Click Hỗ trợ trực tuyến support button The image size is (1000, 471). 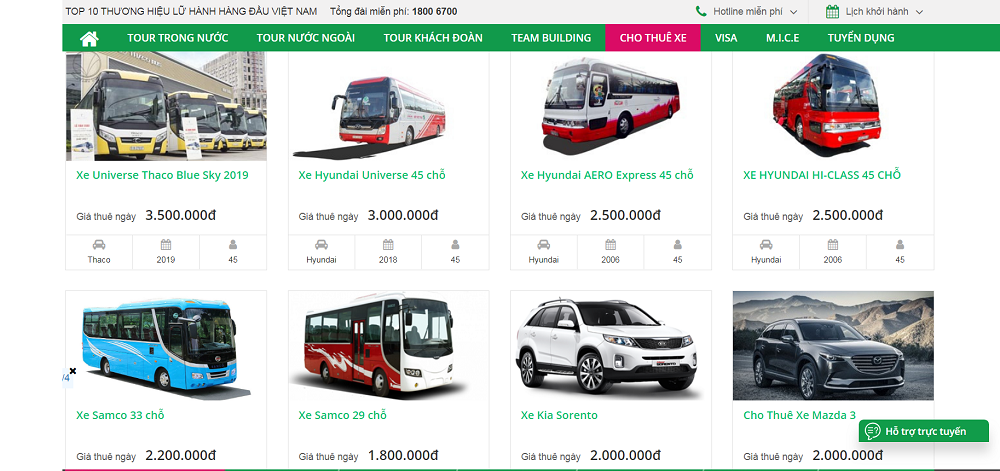point(923,431)
